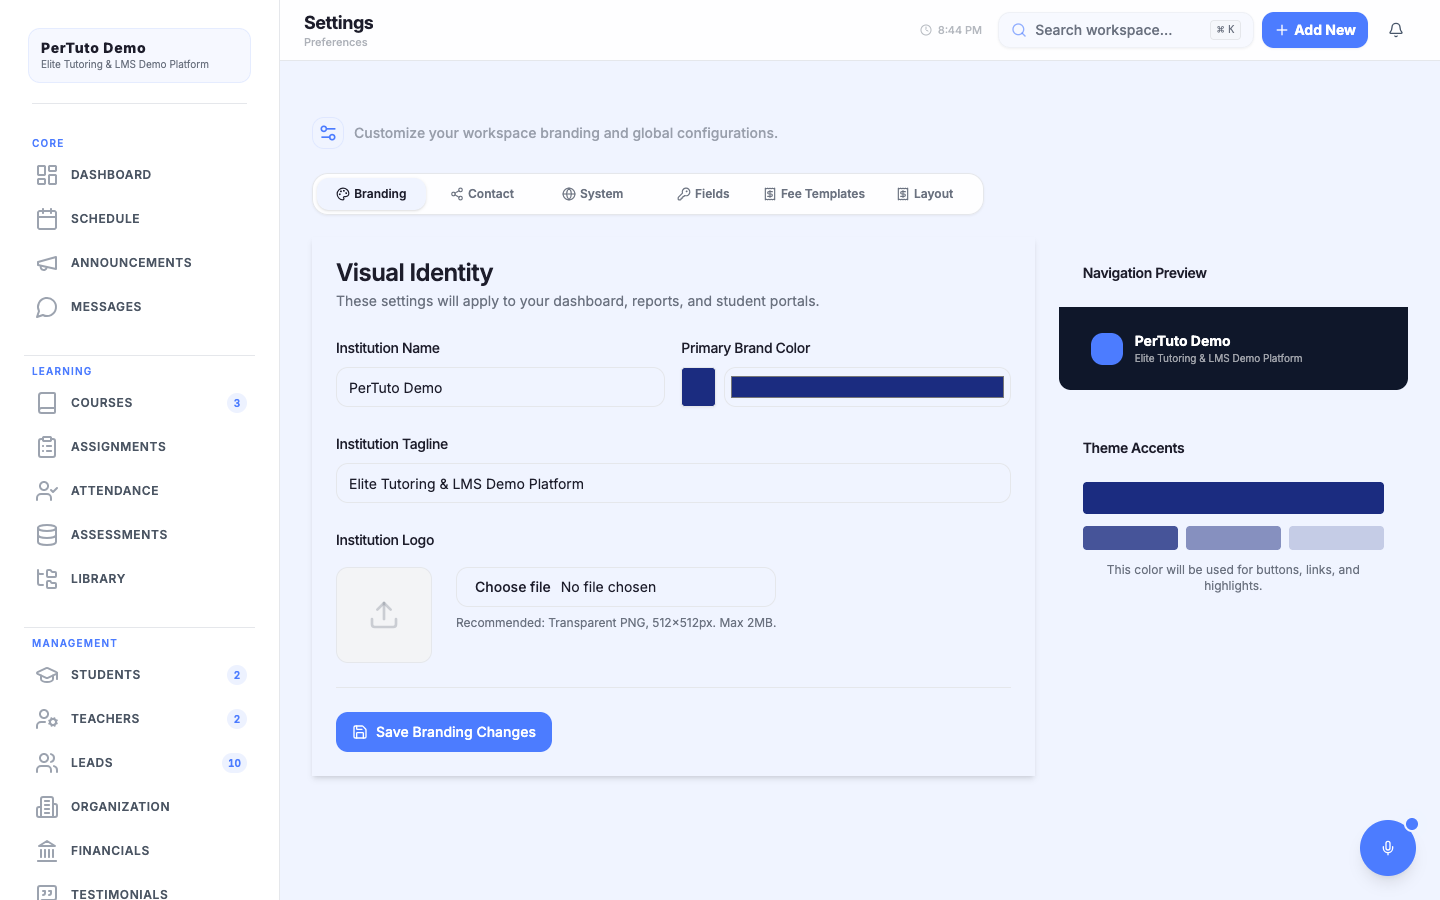
Task: Open Dashboard from the sidebar
Action: click(x=139, y=175)
